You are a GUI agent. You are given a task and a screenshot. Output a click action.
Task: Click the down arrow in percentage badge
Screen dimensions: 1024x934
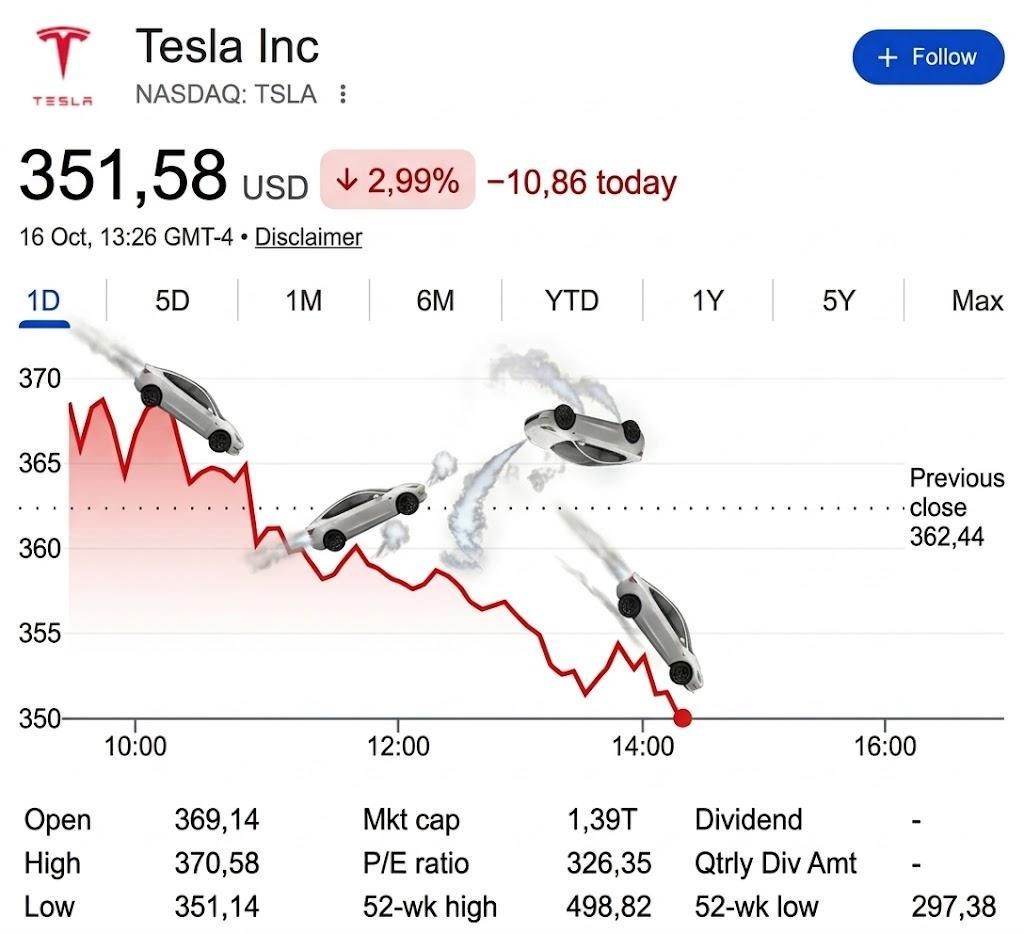pyautogui.click(x=347, y=180)
